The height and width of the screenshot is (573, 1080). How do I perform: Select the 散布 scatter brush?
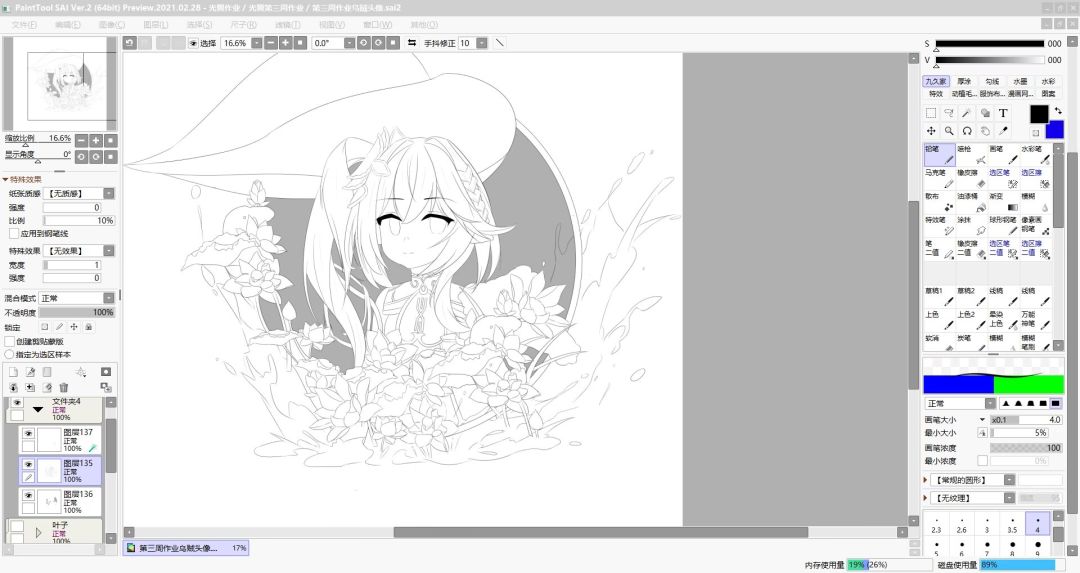tap(939, 202)
